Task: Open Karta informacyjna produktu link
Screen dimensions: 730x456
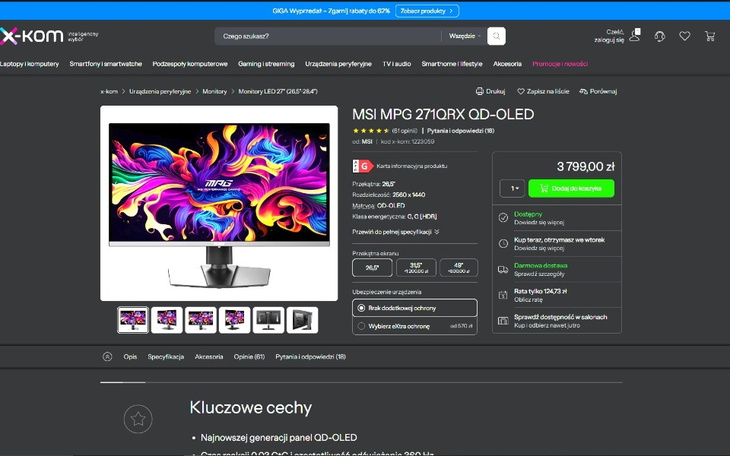Action: click(412, 166)
